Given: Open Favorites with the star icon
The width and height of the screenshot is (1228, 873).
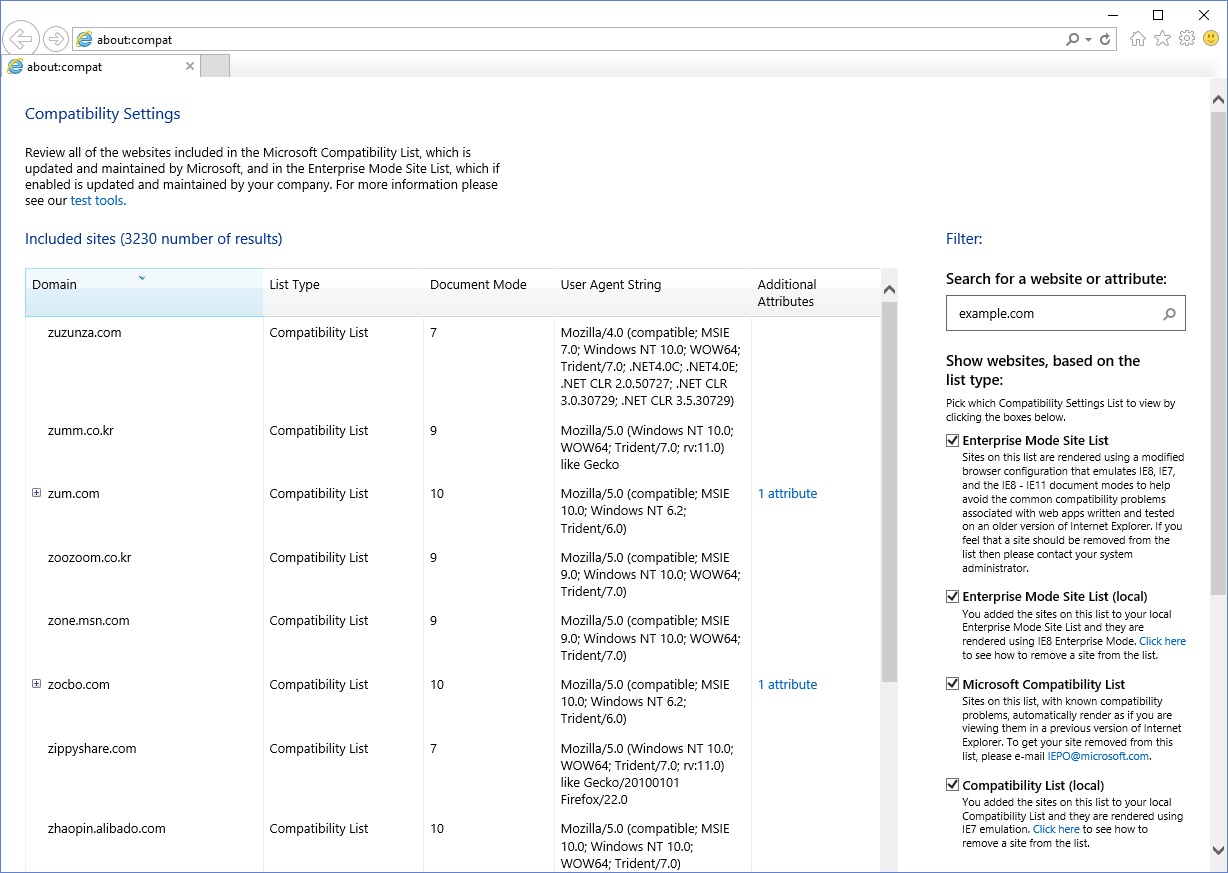Looking at the screenshot, I should (1162, 39).
